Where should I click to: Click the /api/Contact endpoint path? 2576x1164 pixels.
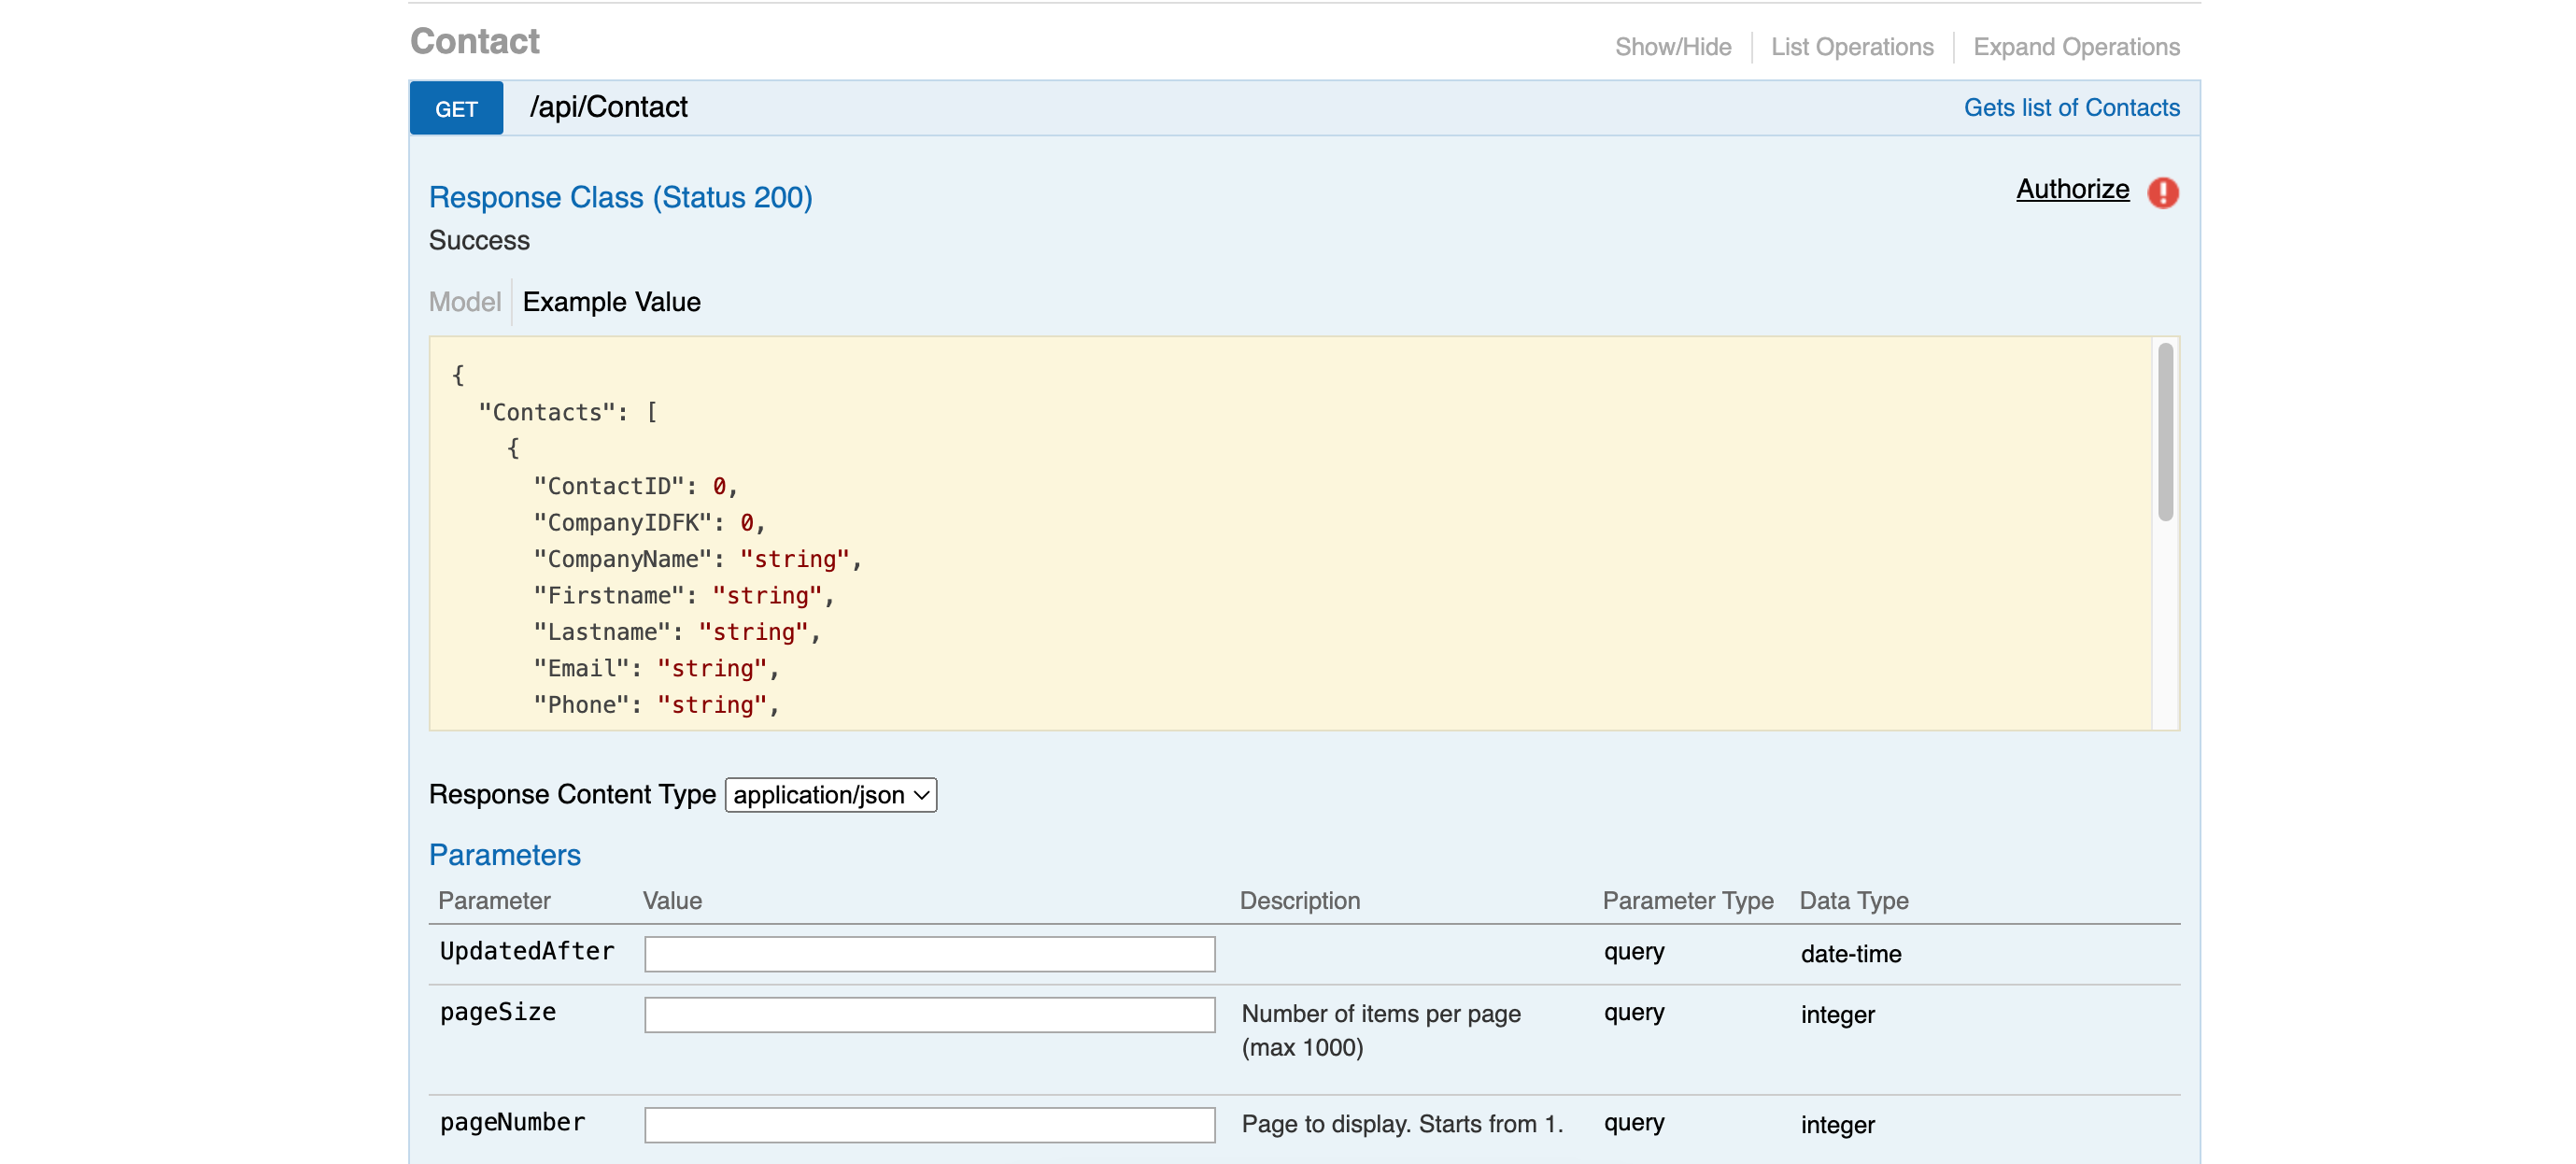tap(608, 107)
